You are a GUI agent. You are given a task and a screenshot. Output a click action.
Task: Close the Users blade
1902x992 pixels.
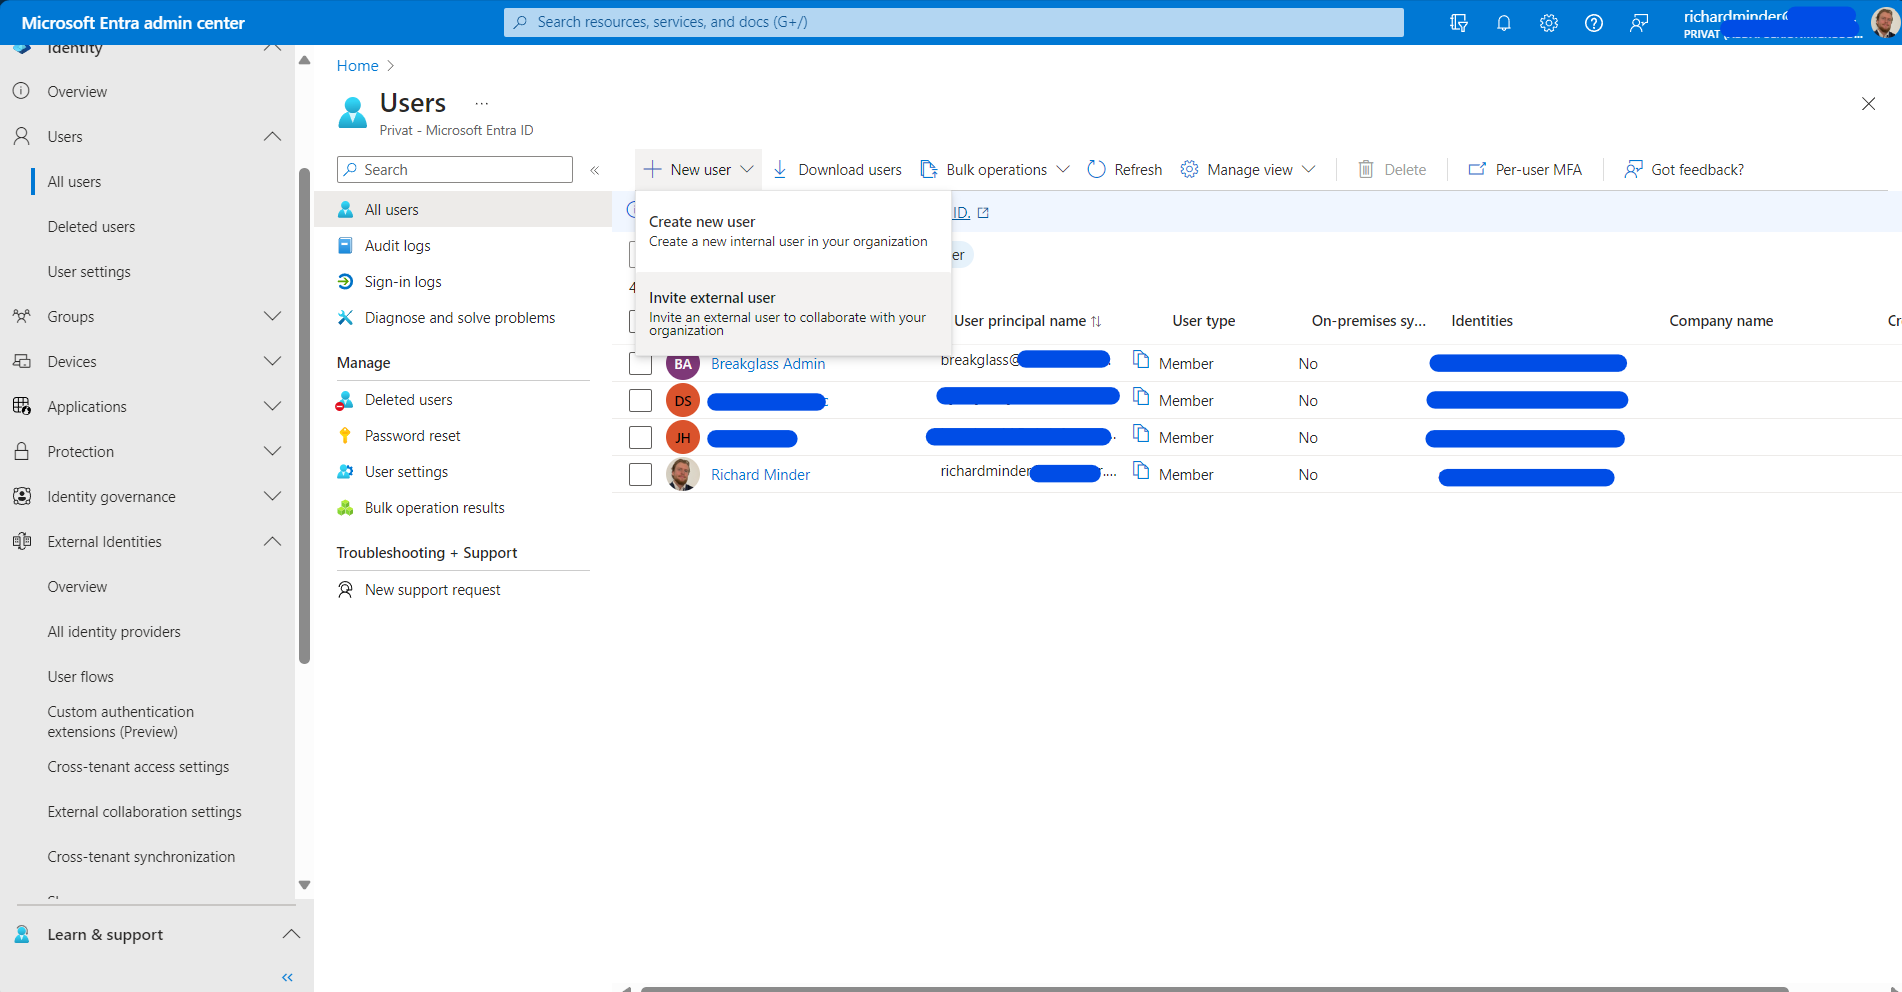[x=1868, y=104]
